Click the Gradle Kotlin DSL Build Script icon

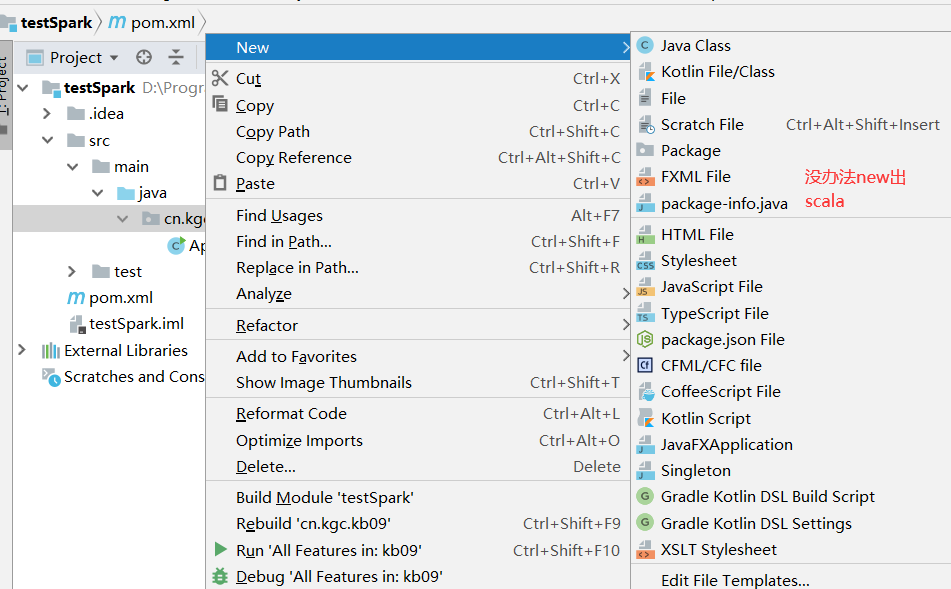(x=645, y=496)
